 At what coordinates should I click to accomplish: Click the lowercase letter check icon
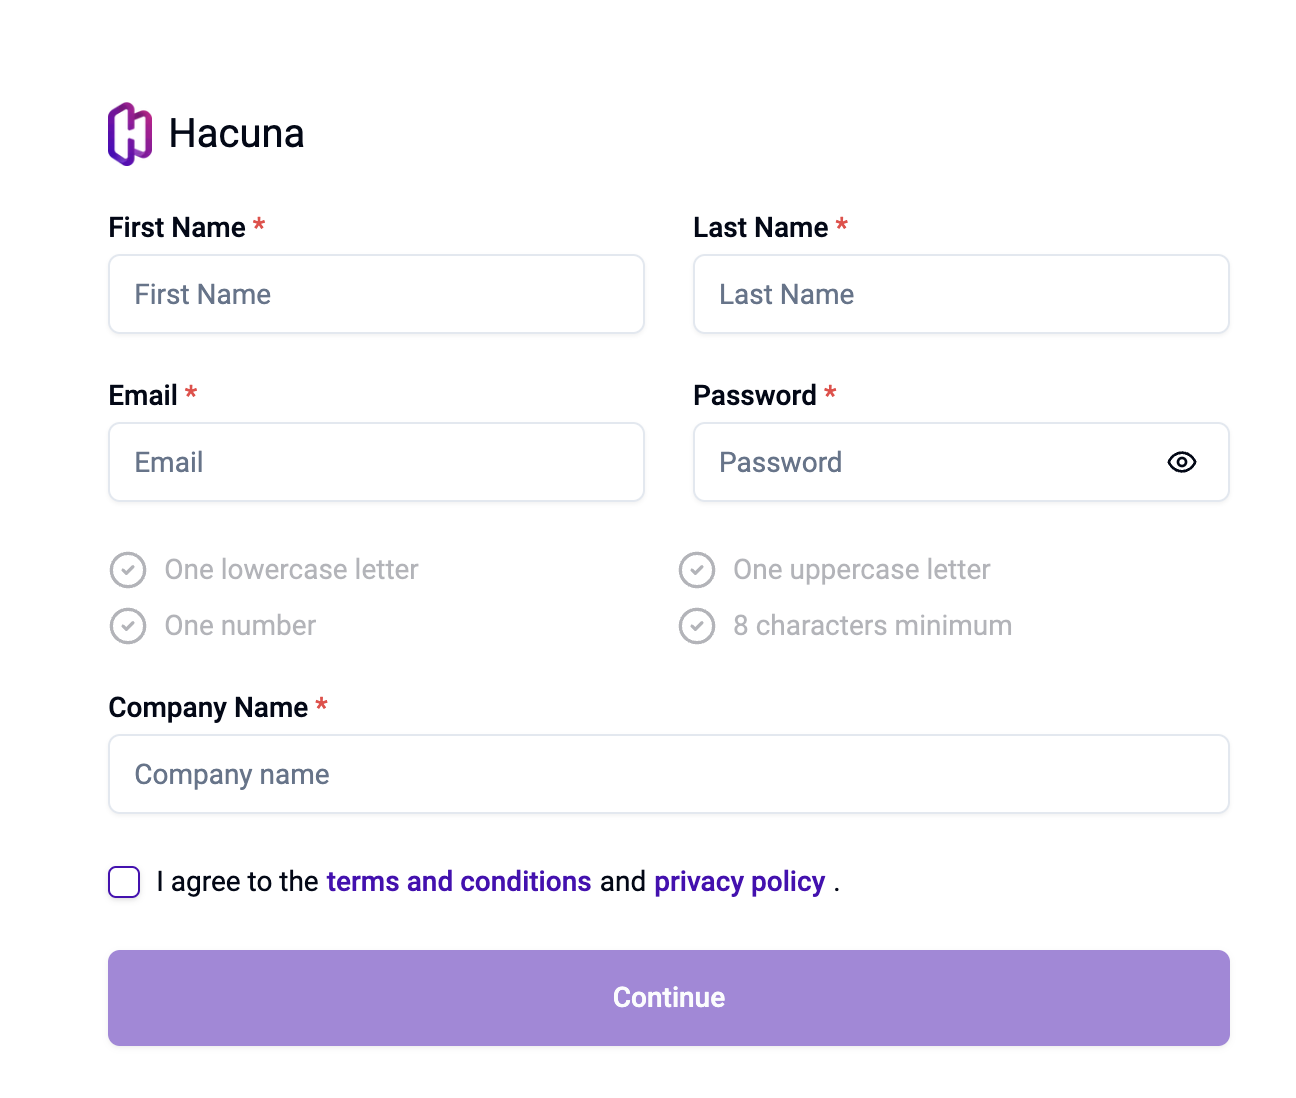(x=128, y=570)
